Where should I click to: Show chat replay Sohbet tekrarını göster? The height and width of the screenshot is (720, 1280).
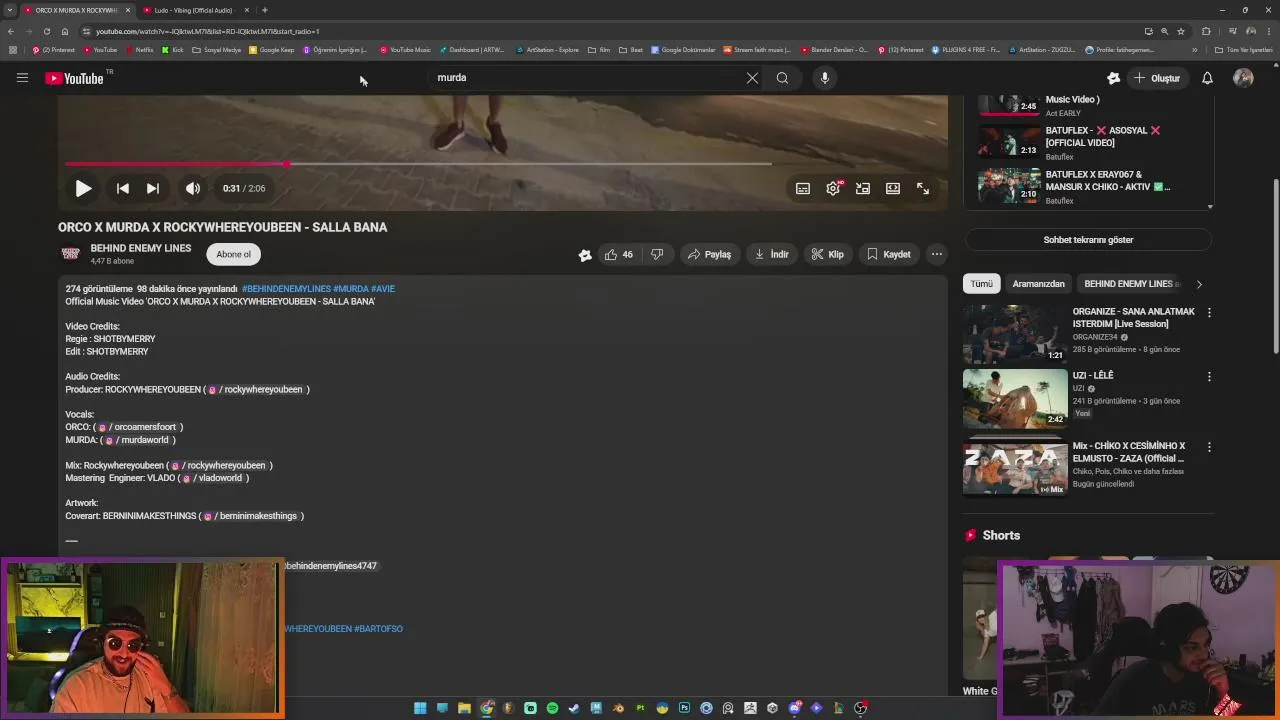pos(1088,240)
